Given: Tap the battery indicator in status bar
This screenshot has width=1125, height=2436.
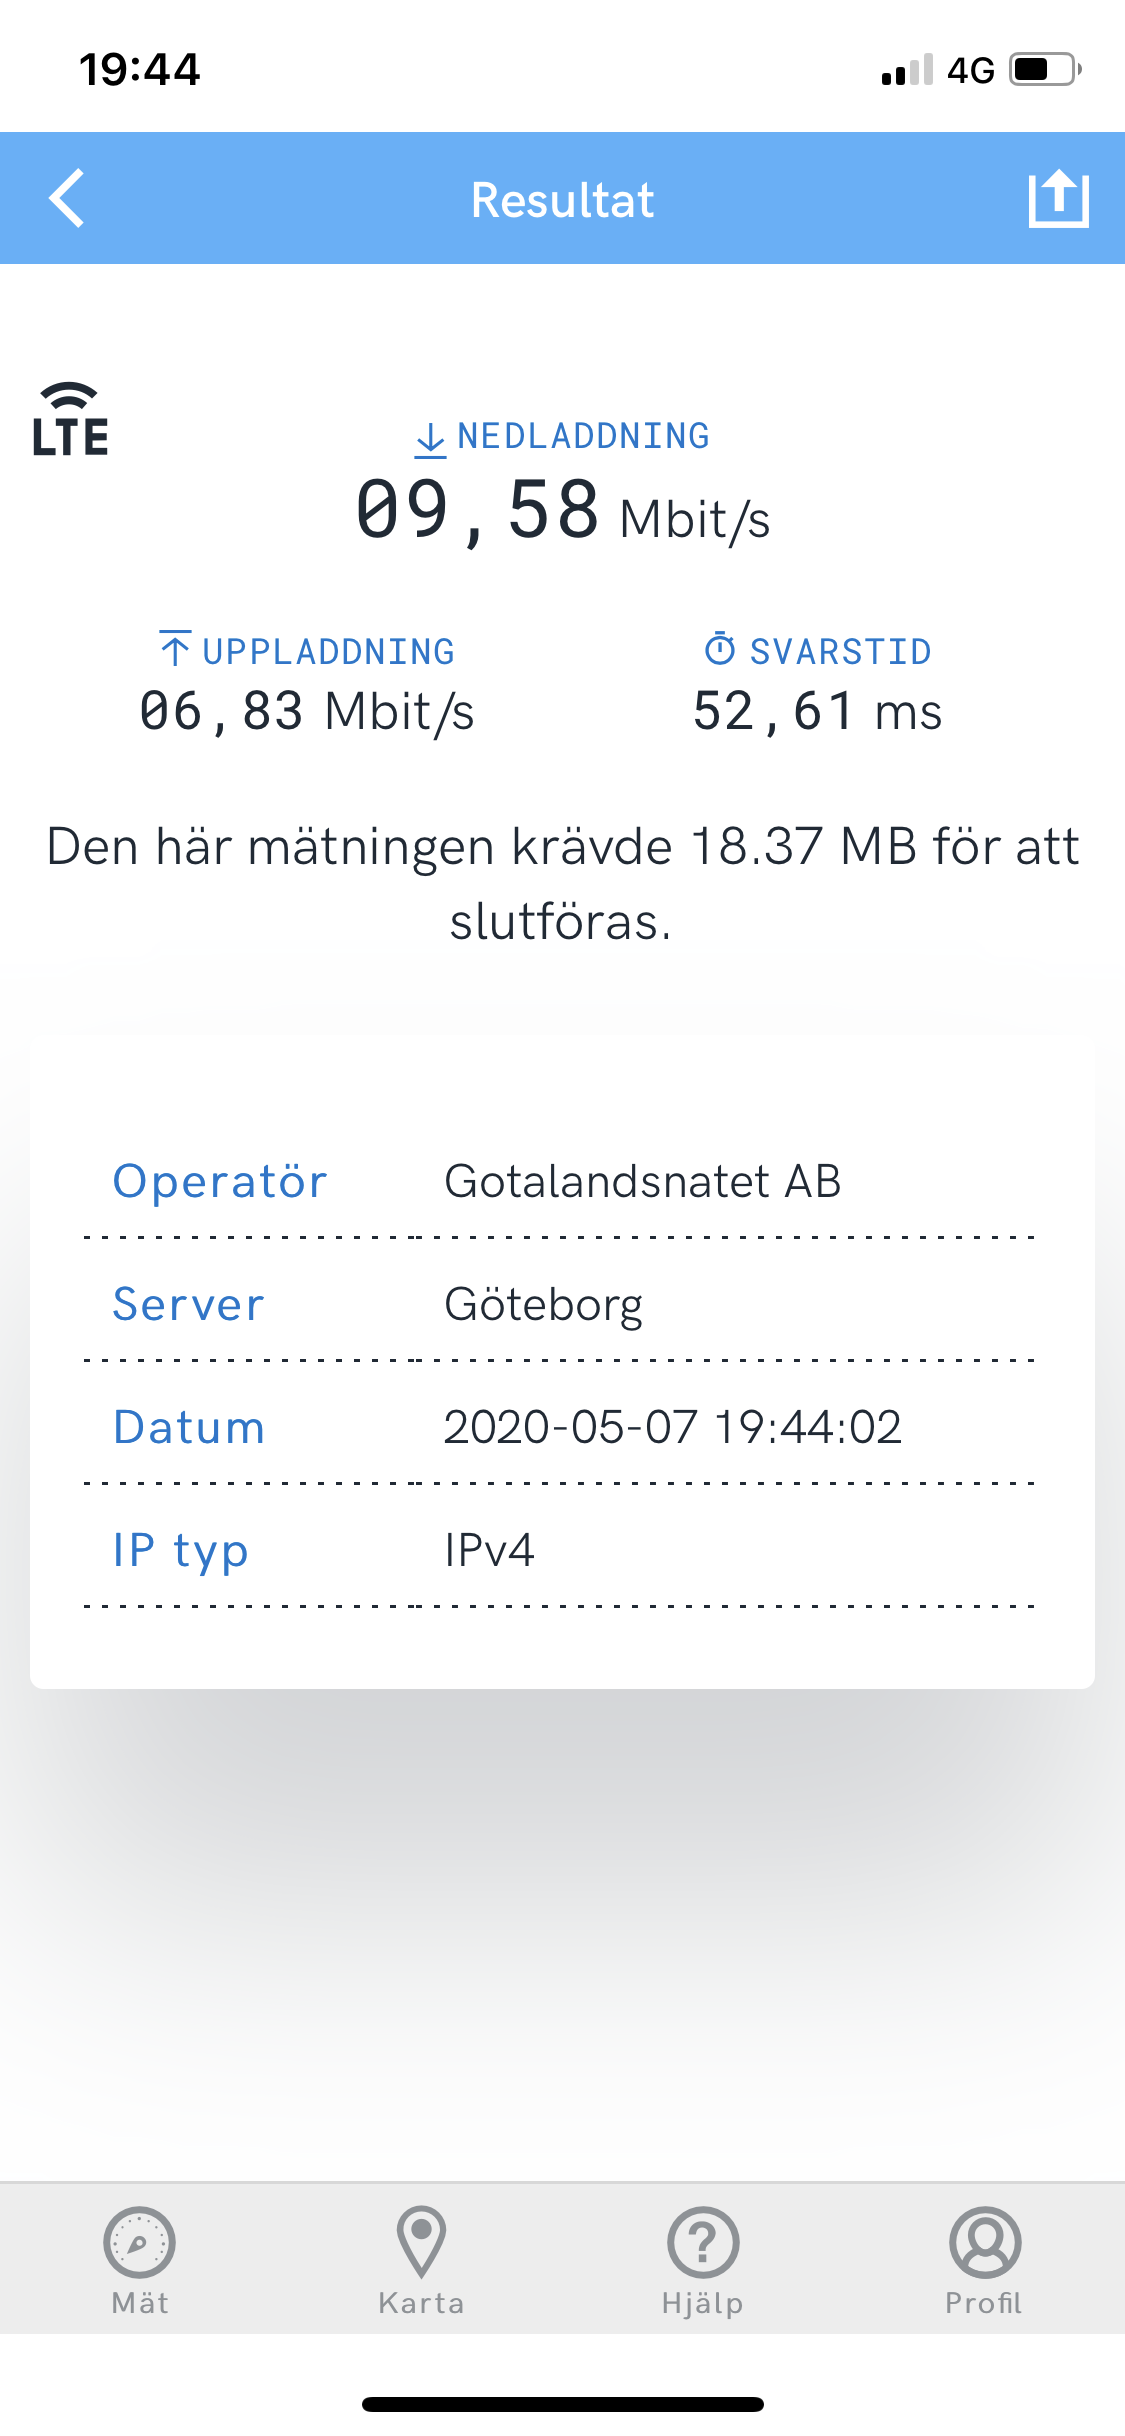Looking at the screenshot, I should pos(1045,69).
